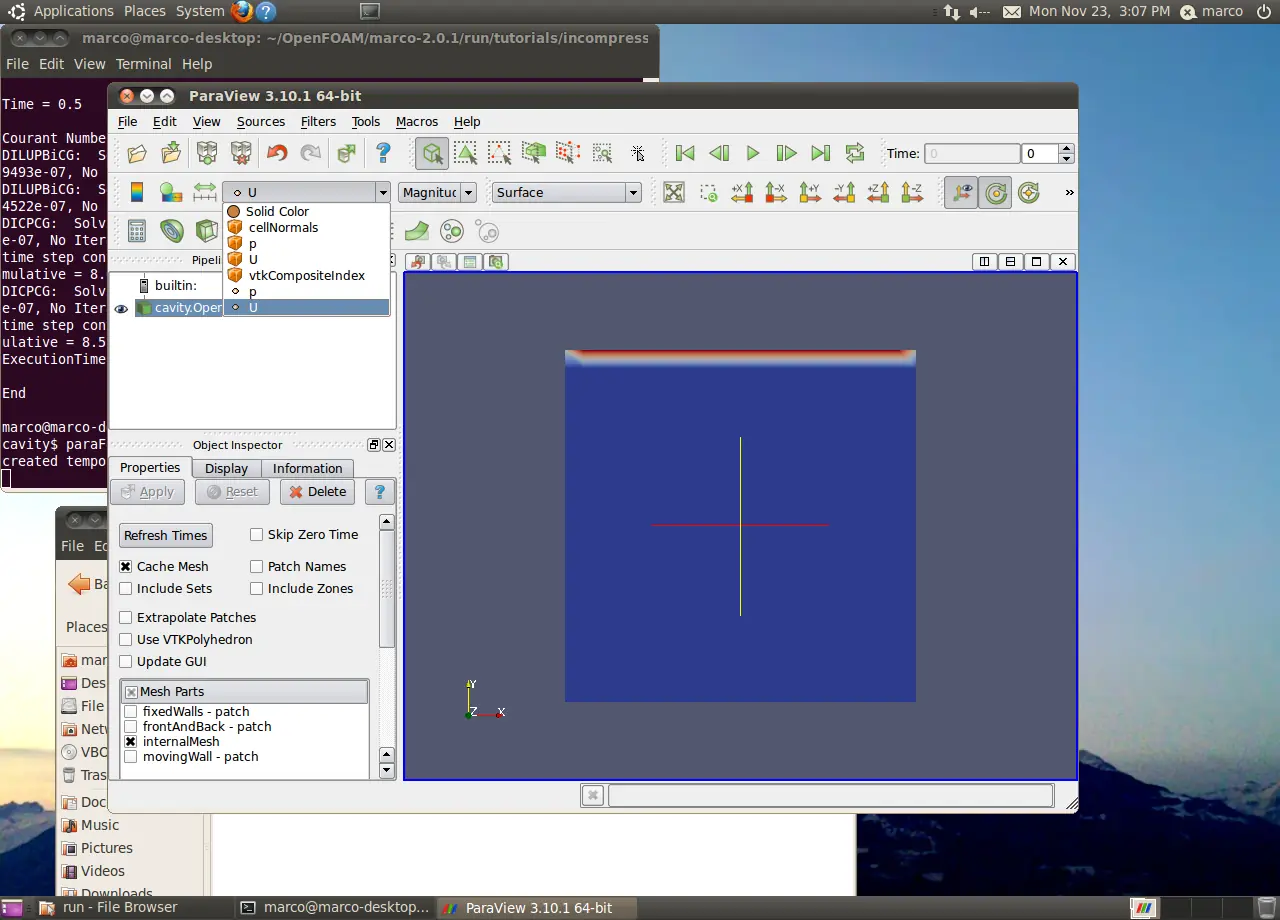Toggle visibility eye for cavity.OpenFOAM
Screen dimensions: 1280x920
click(121, 309)
